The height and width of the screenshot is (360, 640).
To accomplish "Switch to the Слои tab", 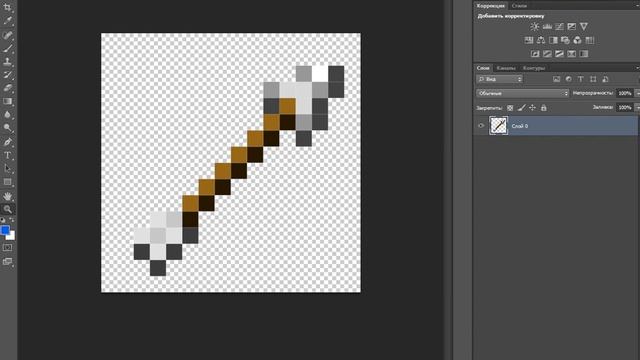I will click(x=483, y=68).
